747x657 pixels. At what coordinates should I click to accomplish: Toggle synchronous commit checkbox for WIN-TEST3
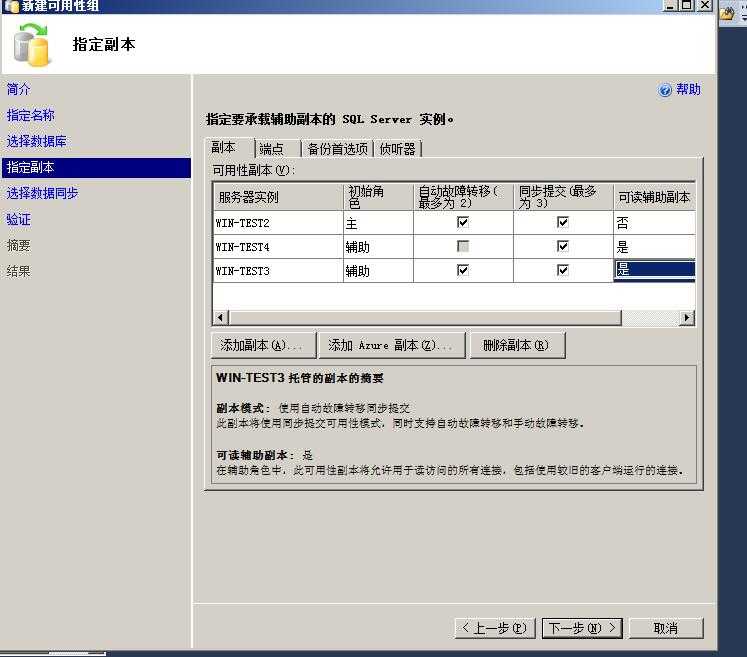coord(563,270)
